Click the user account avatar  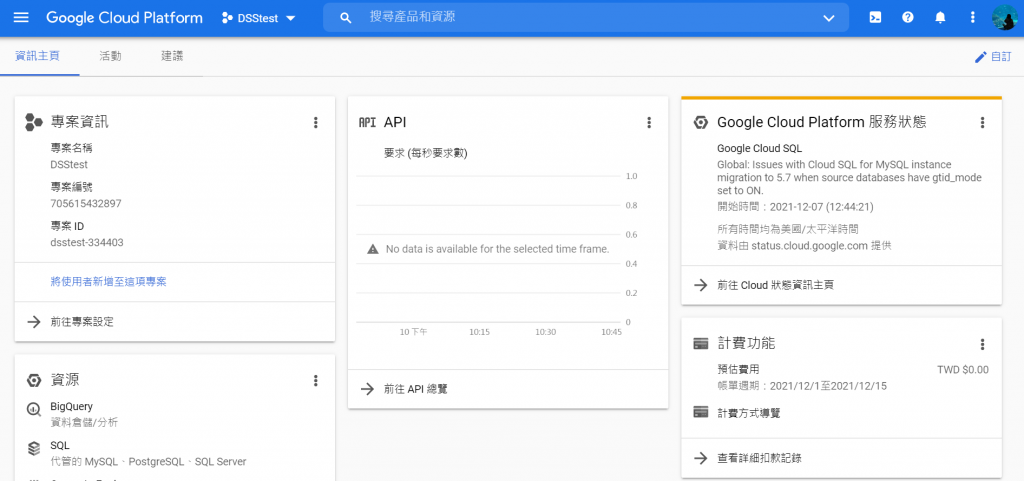(1005, 18)
